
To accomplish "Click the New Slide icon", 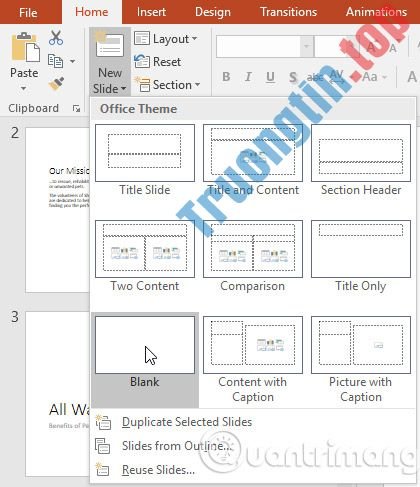I will 110,46.
